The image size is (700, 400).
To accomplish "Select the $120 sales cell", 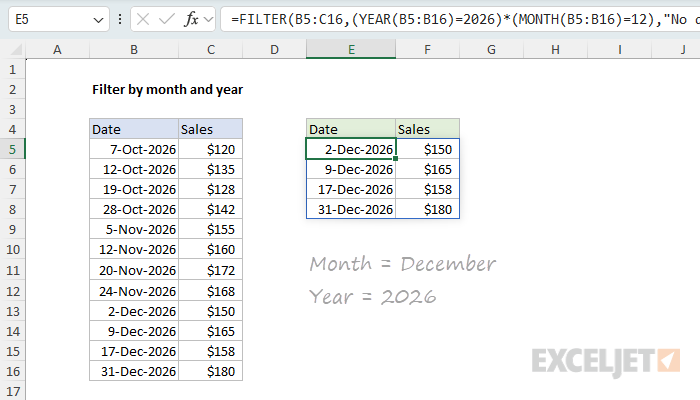I will (x=211, y=149).
